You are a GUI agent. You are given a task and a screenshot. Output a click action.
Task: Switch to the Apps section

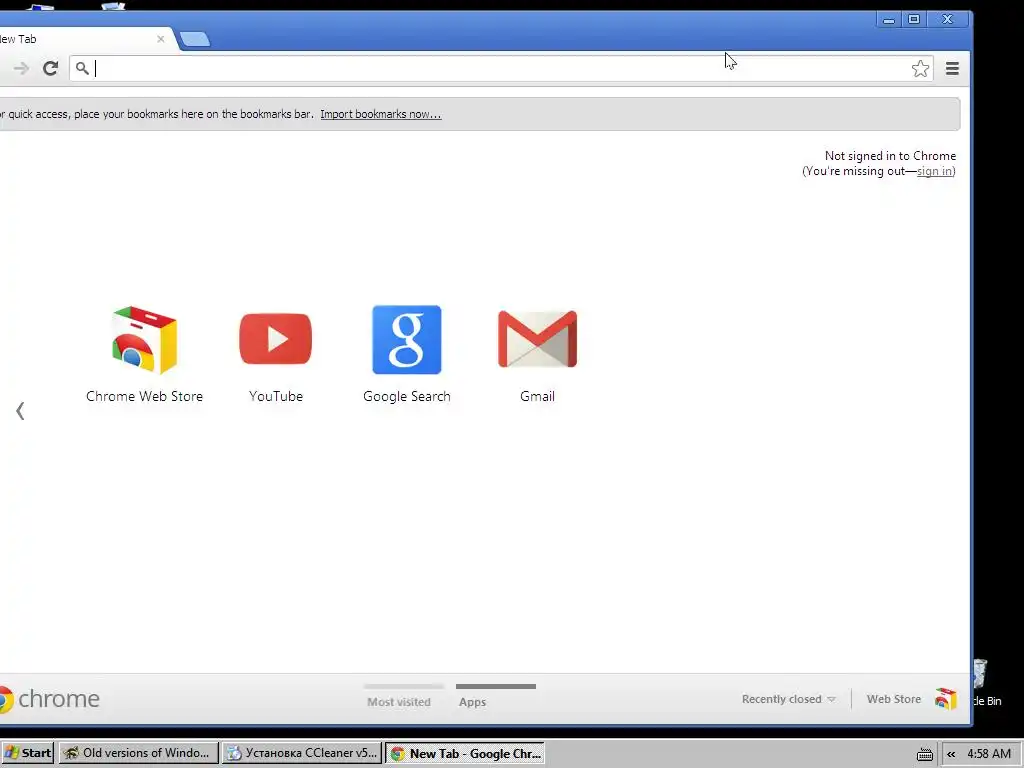point(472,702)
